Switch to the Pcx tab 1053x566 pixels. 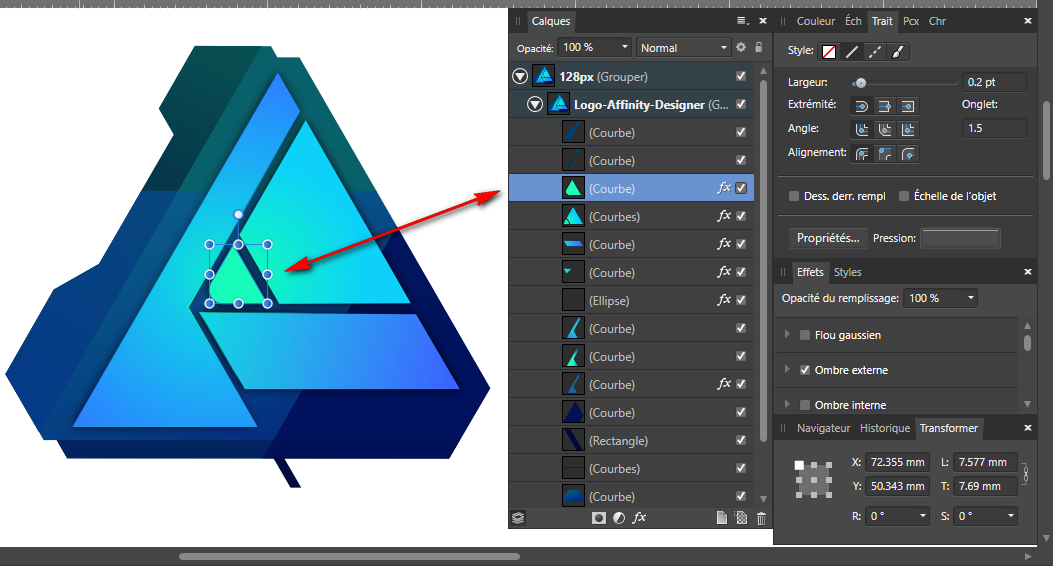[911, 21]
